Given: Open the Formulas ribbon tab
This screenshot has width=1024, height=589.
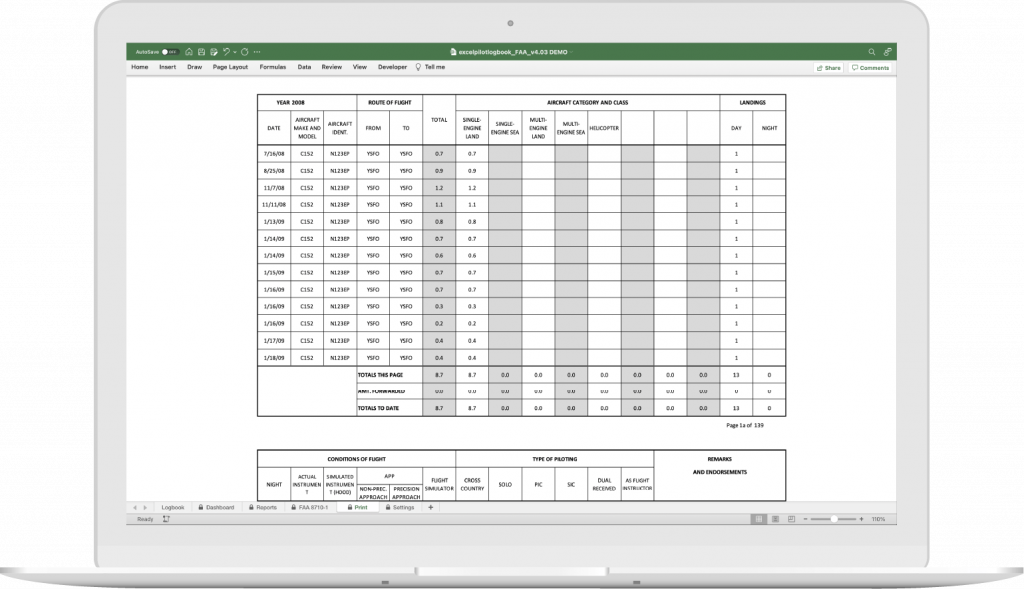Looking at the screenshot, I should click(272, 67).
